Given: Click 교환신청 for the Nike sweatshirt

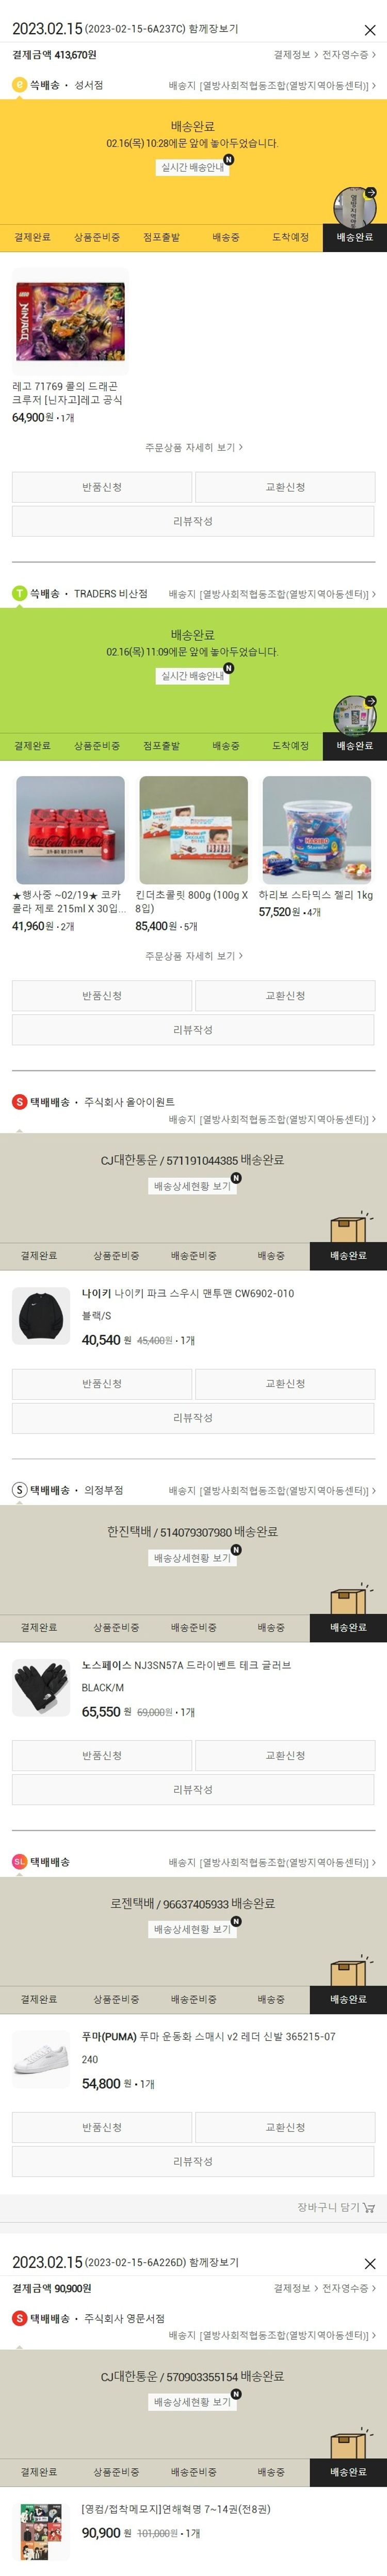Looking at the screenshot, I should tap(285, 1383).
